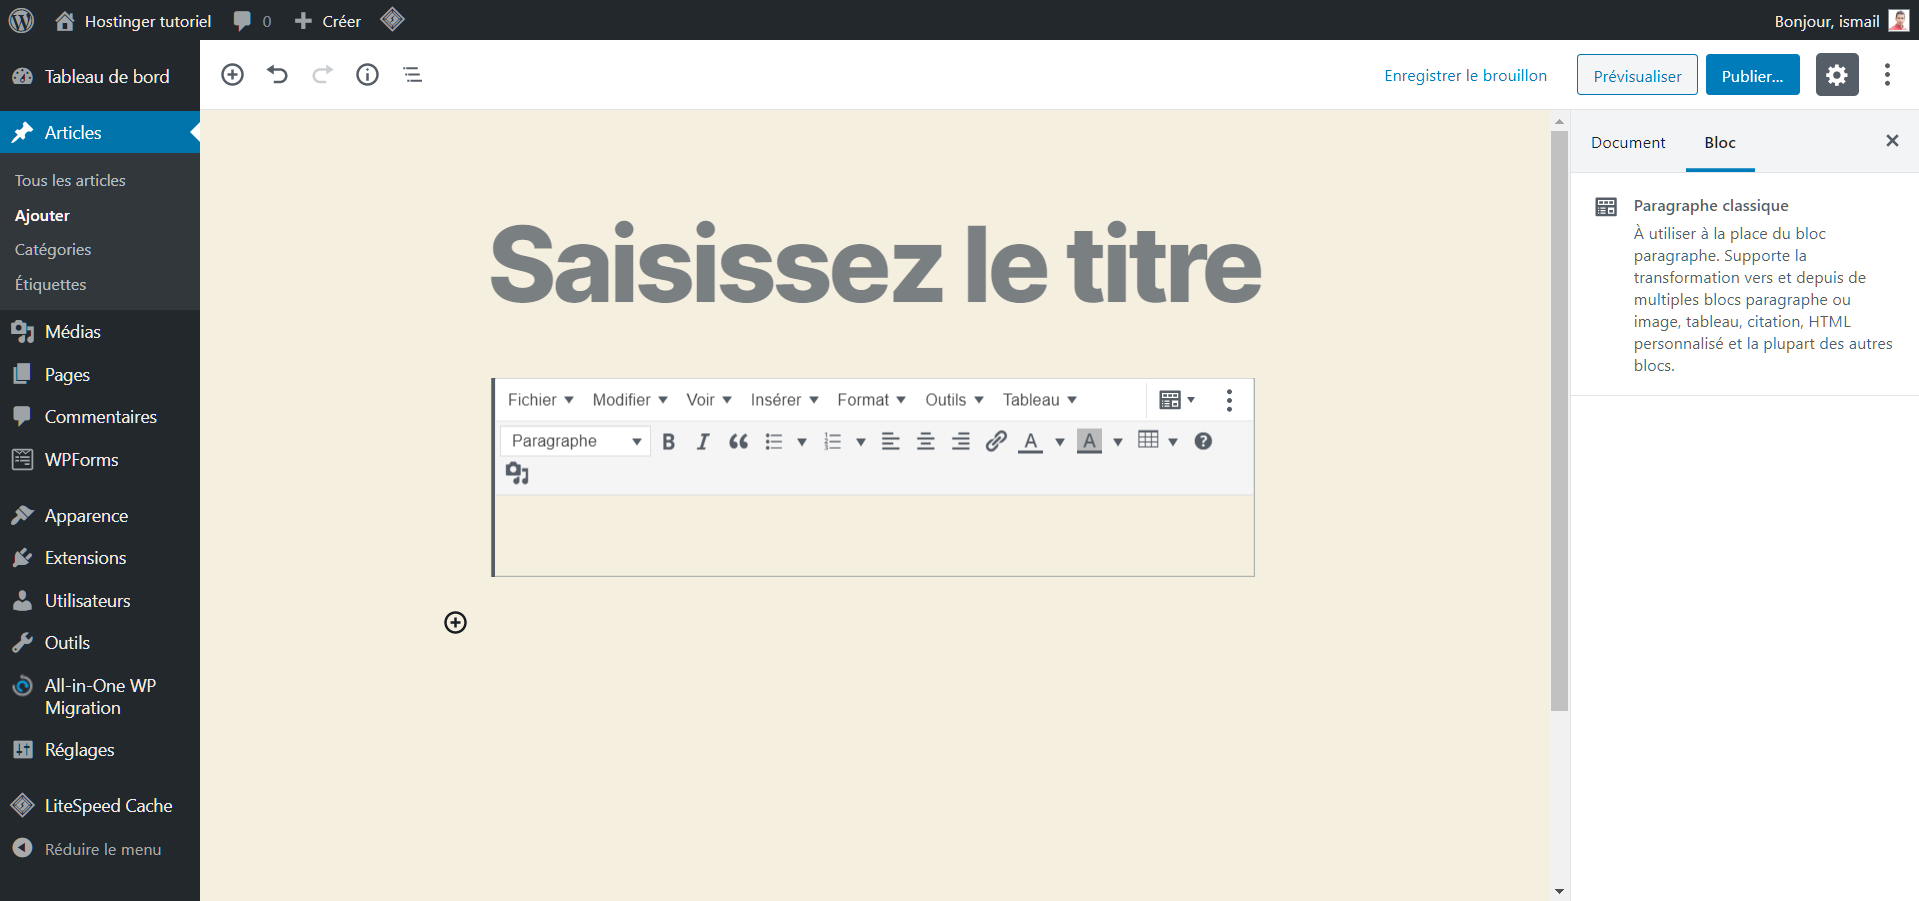Open the block inserter plus icon
The image size is (1919, 901).
point(232,74)
